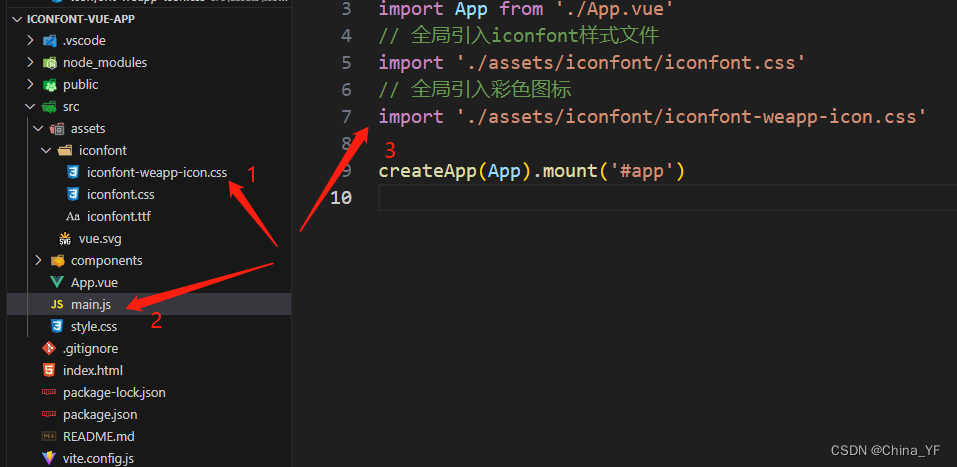Click the comment text on line 4
Screen dimensions: 957x467
point(519,36)
